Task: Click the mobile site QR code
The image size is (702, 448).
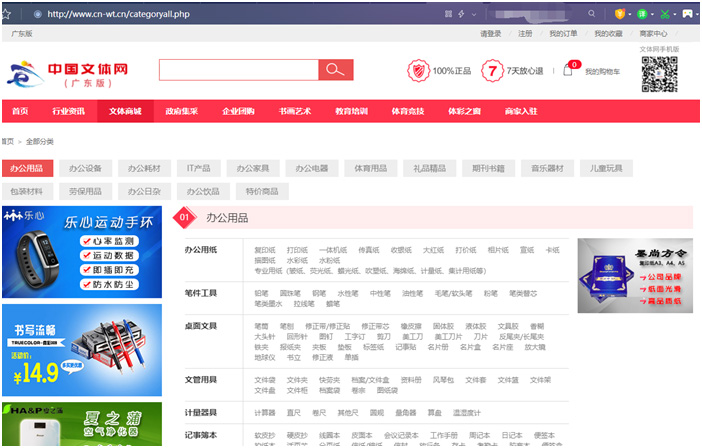Action: click(x=659, y=74)
